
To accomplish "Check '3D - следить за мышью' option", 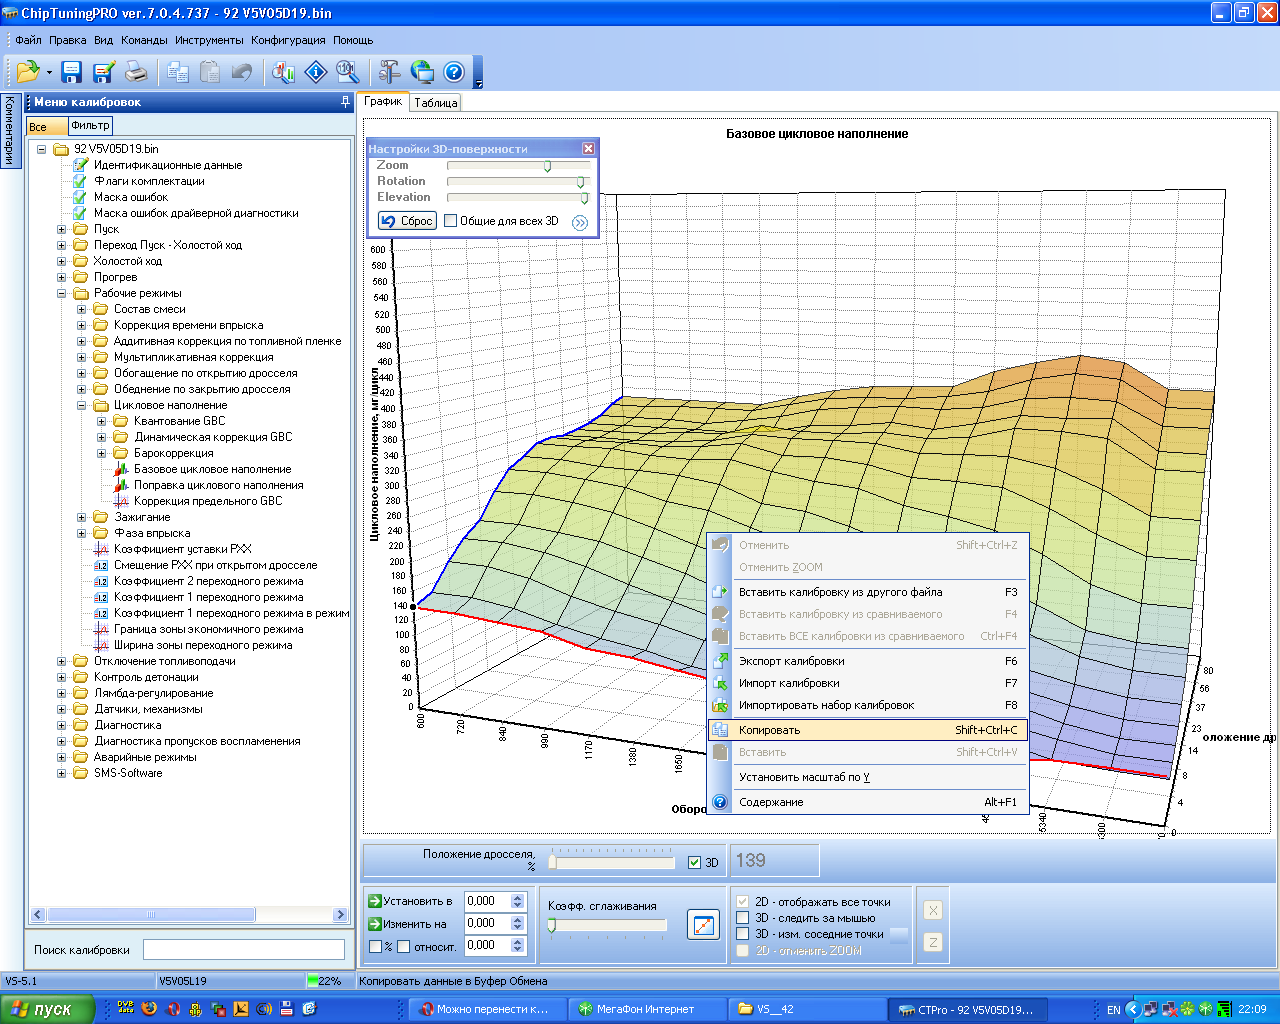I will tap(742, 918).
